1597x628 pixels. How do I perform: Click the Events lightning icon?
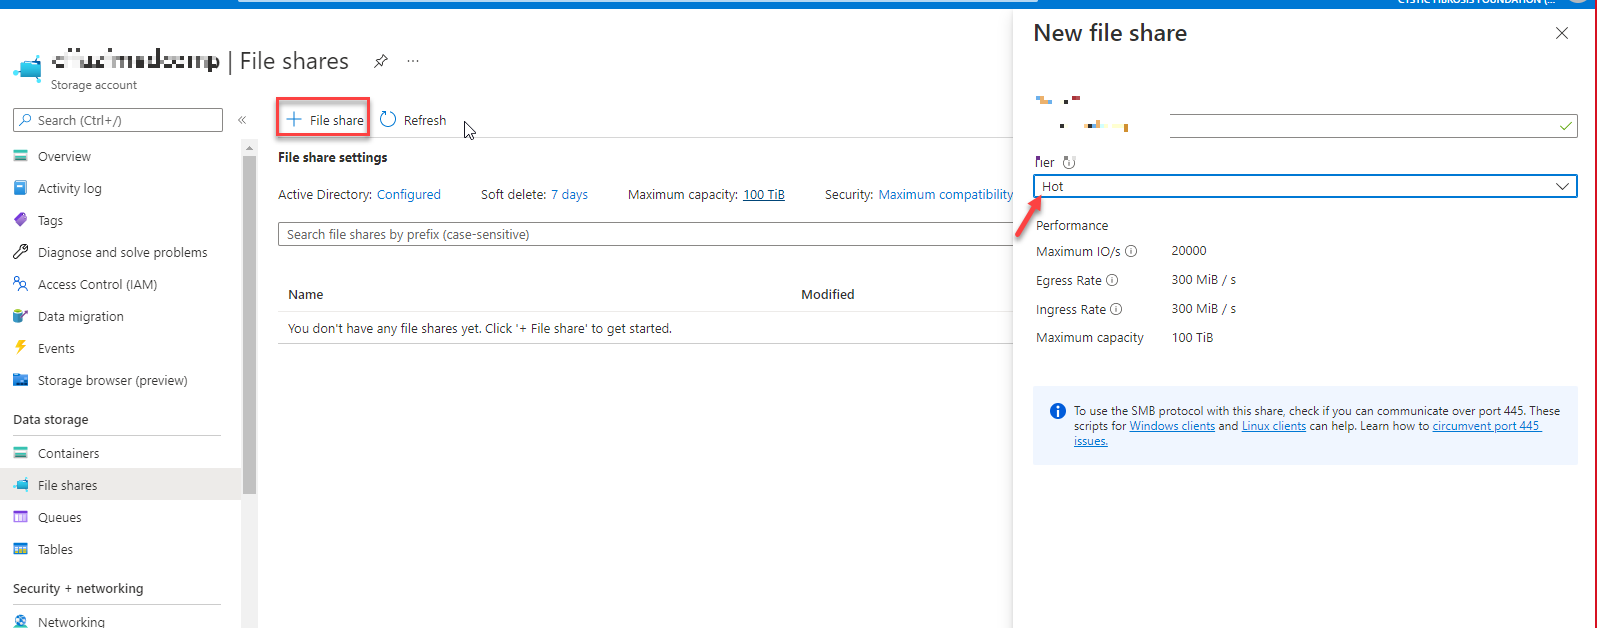click(x=20, y=348)
